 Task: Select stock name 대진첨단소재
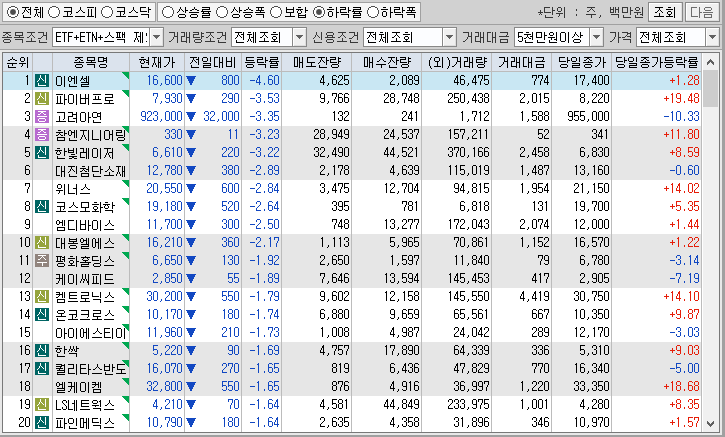pyautogui.click(x=91, y=171)
